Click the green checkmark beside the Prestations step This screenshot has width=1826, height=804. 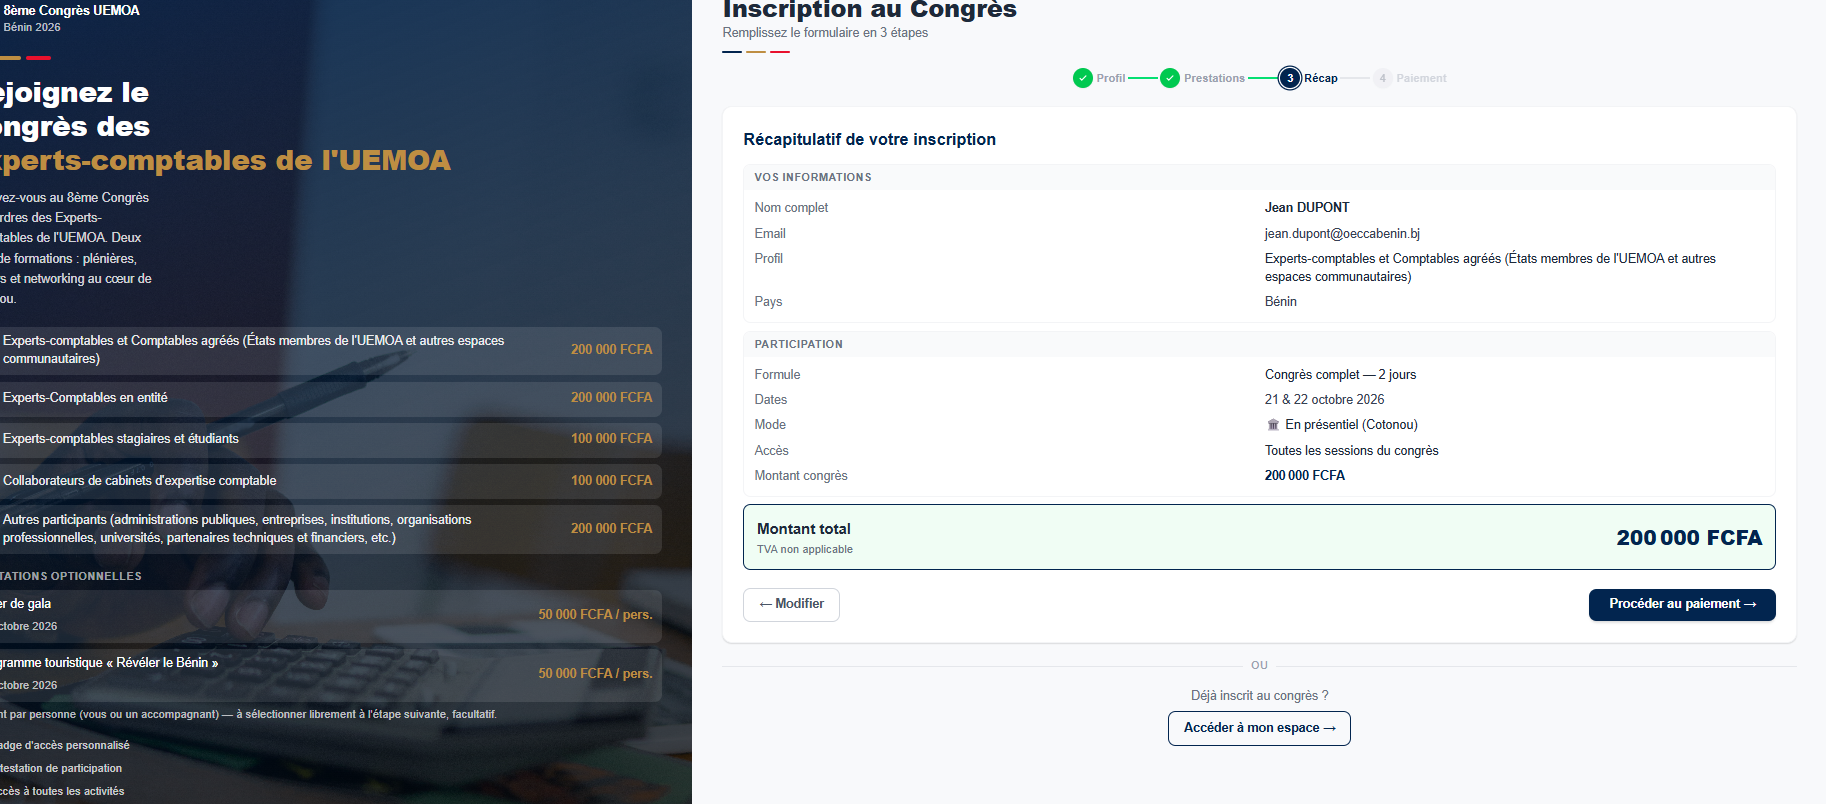[x=1170, y=78]
